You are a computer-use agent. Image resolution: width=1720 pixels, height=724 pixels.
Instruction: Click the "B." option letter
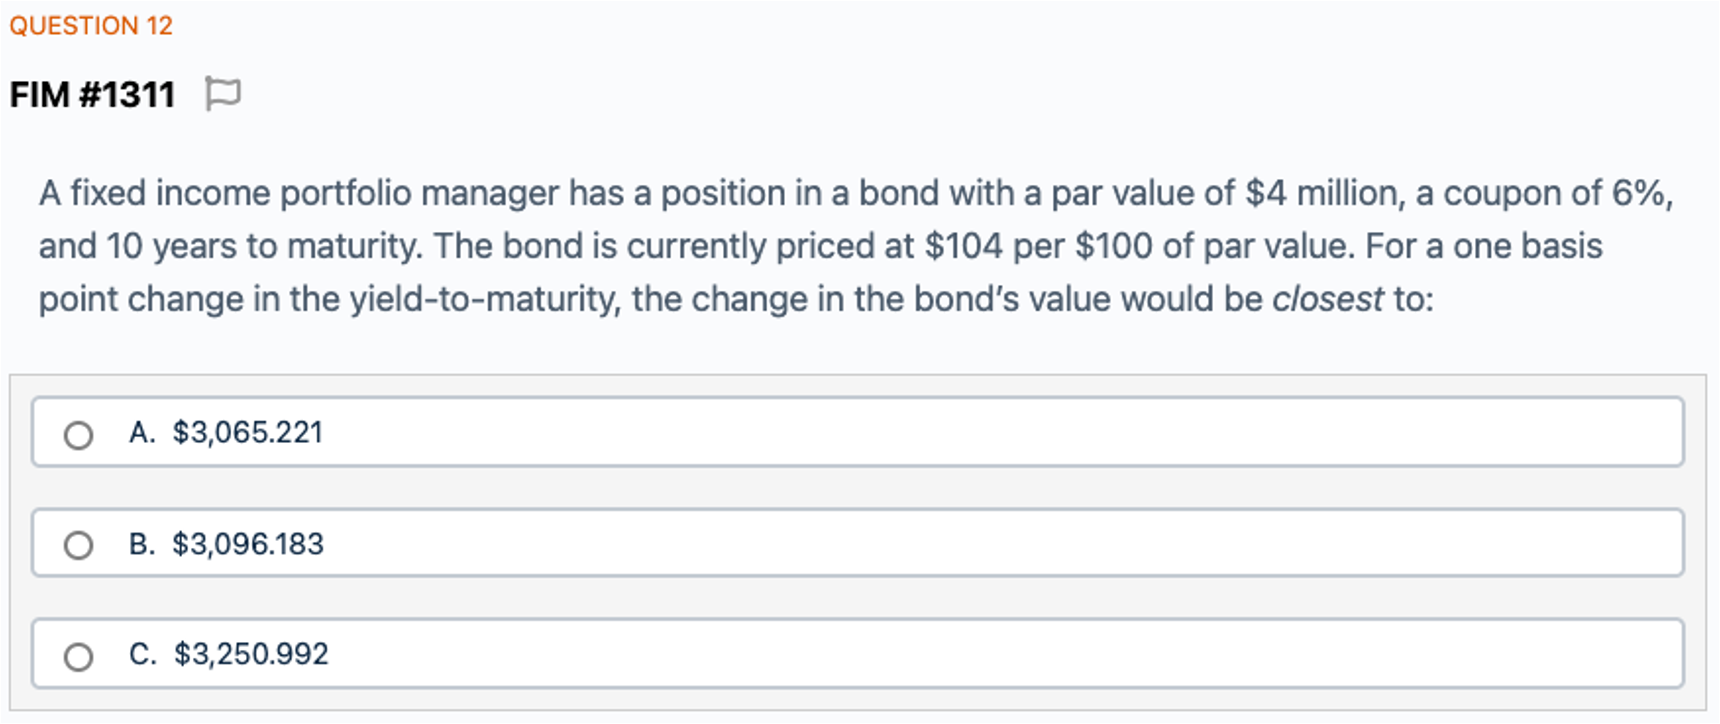(142, 544)
